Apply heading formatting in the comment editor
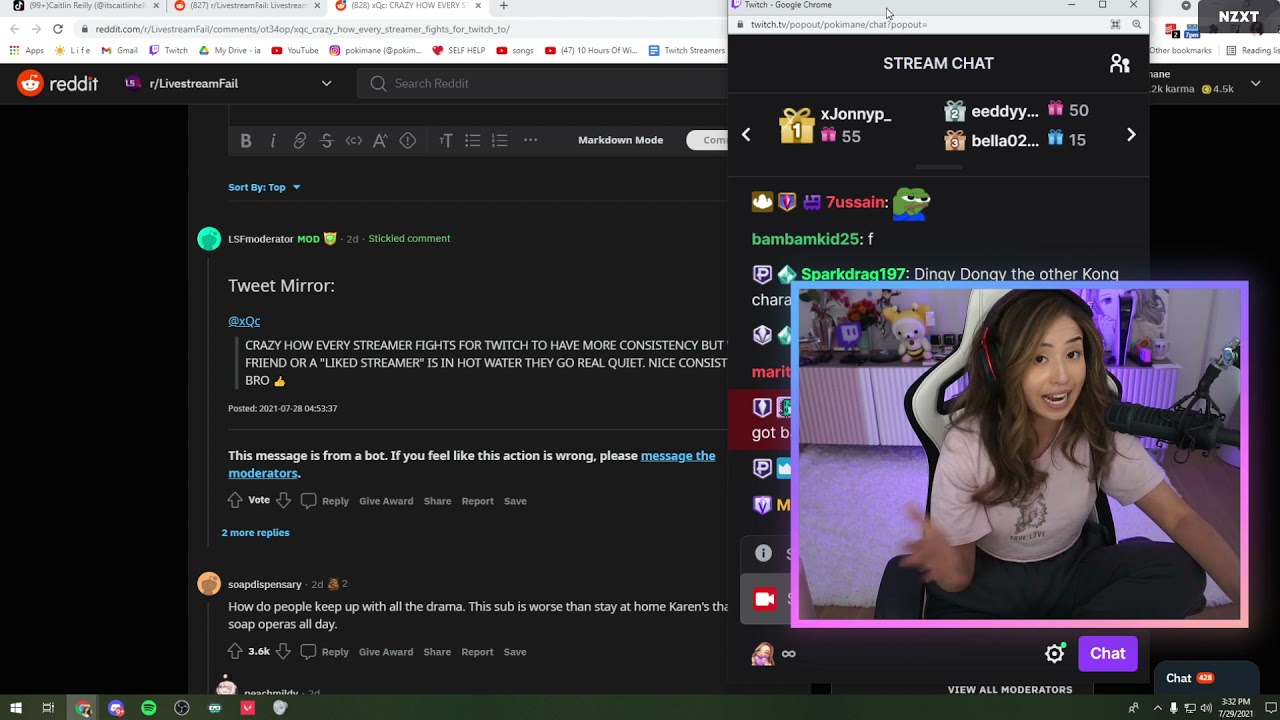 coord(446,141)
